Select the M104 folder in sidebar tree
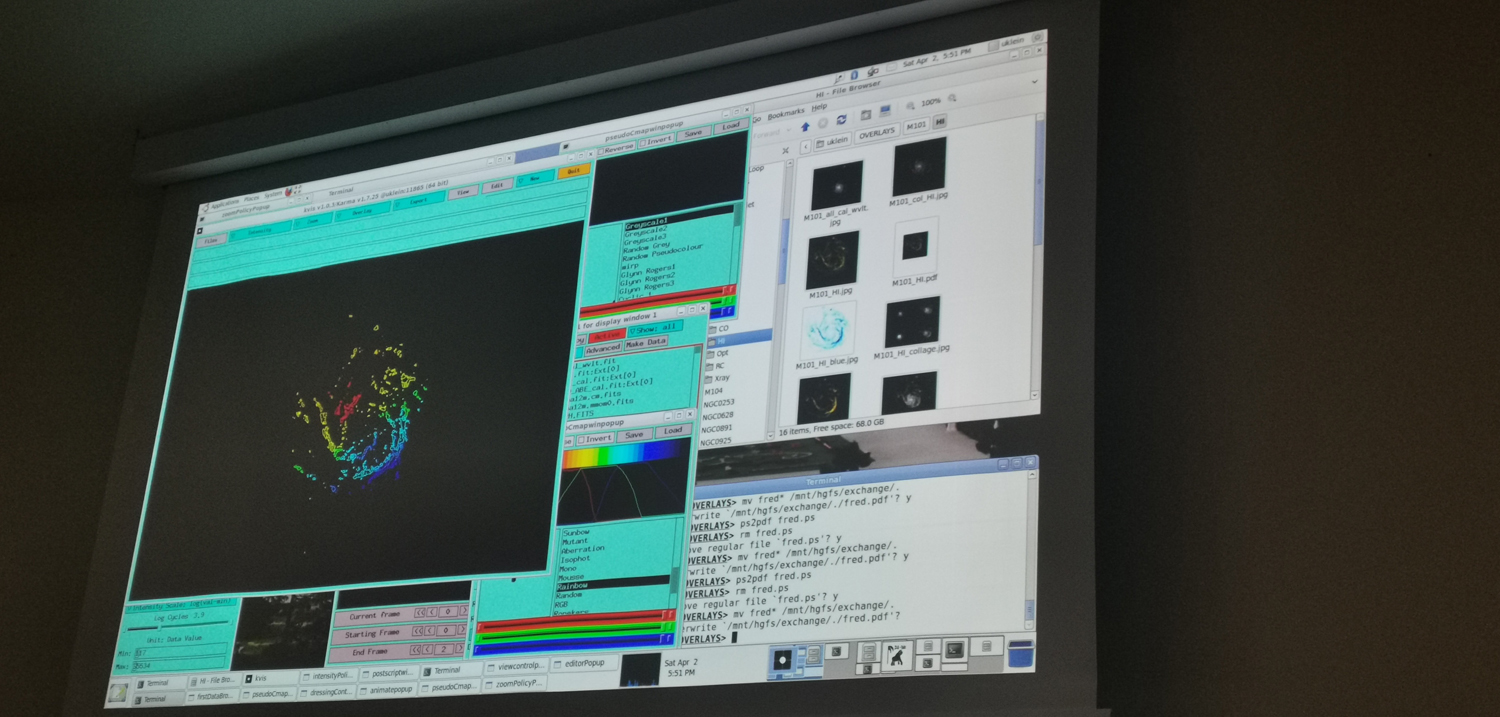The width and height of the screenshot is (1500, 717). [714, 391]
